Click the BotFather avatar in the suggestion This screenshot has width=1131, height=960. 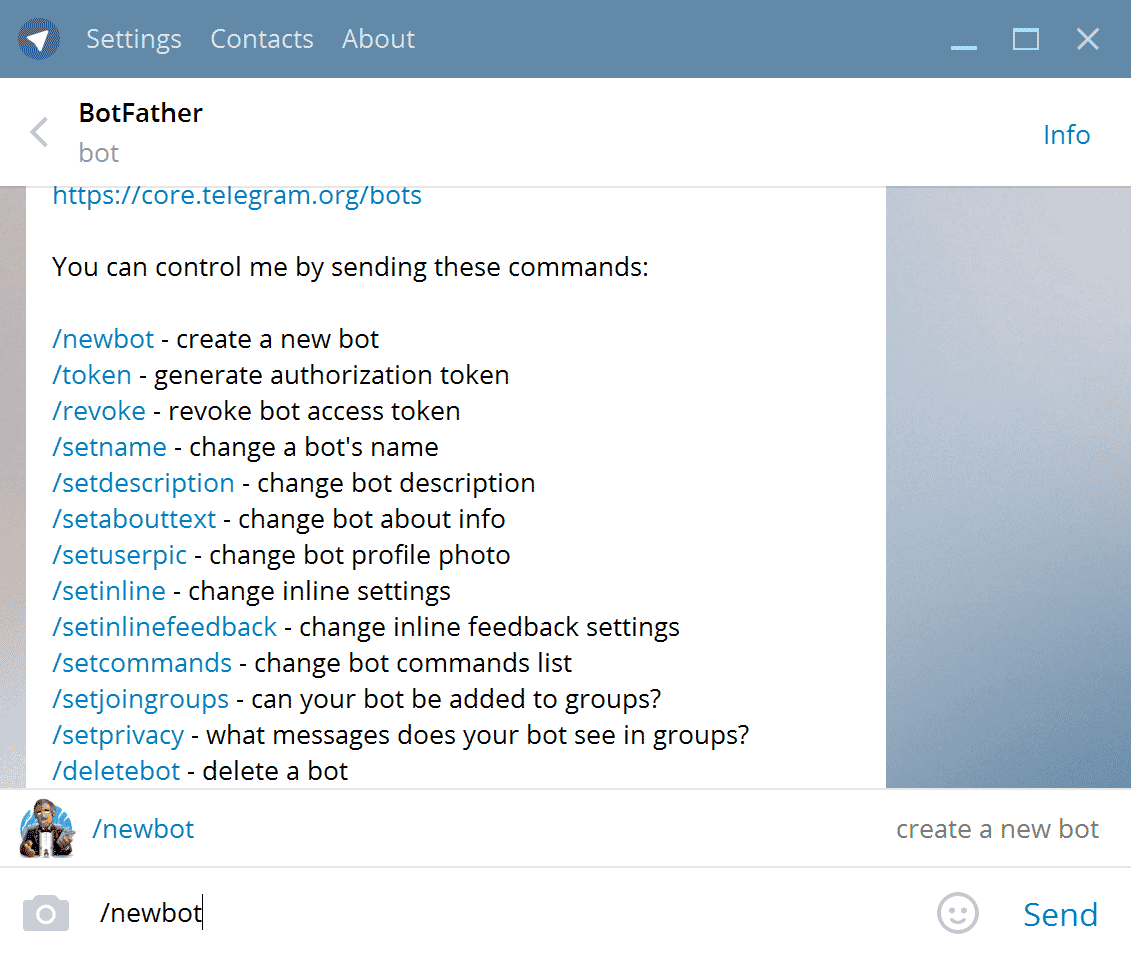click(47, 828)
